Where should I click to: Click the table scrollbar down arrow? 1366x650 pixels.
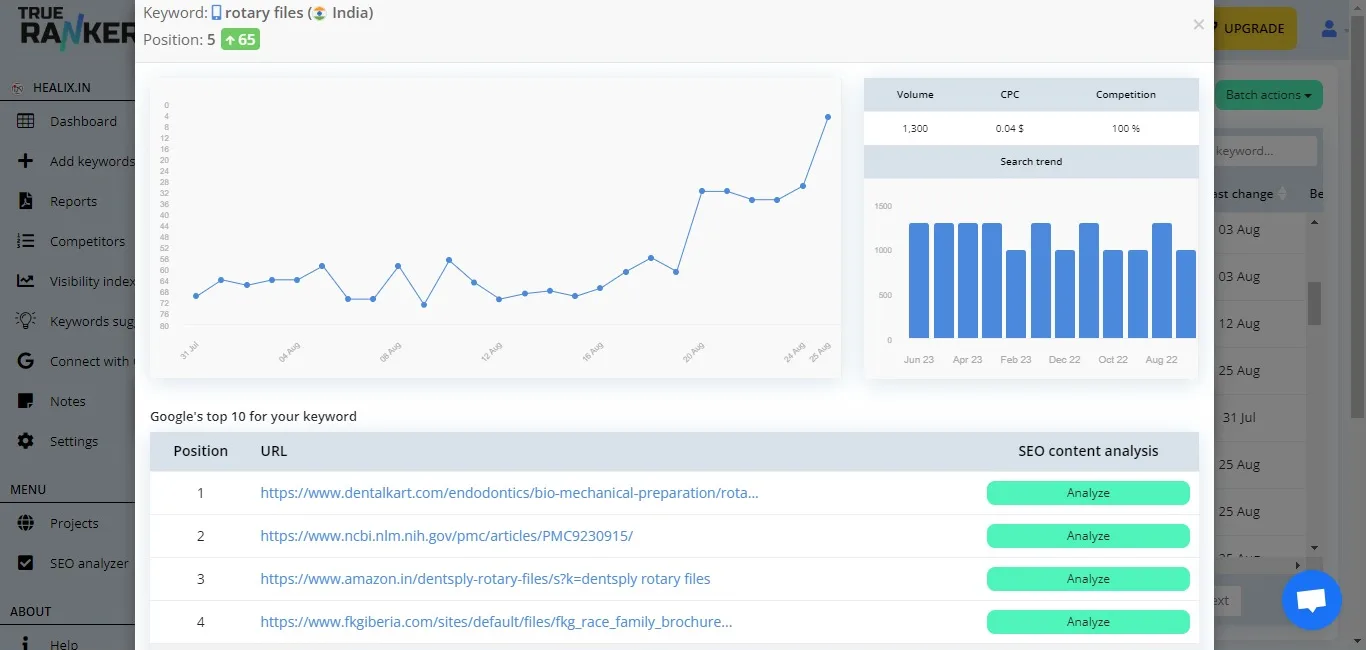1315,548
